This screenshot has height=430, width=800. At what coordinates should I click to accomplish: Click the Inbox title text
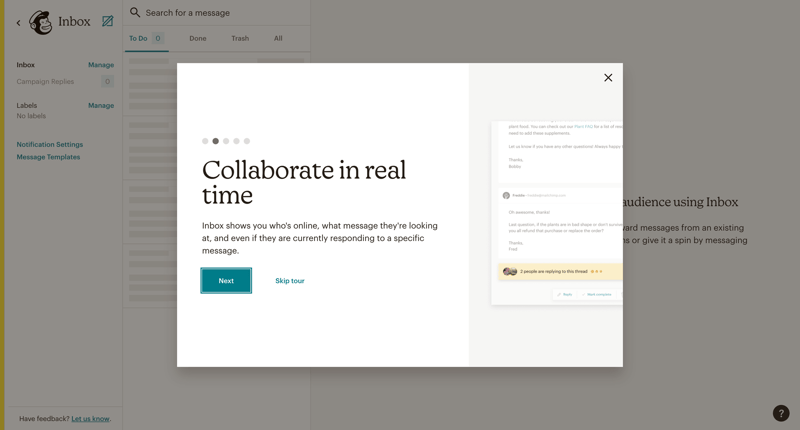[74, 21]
